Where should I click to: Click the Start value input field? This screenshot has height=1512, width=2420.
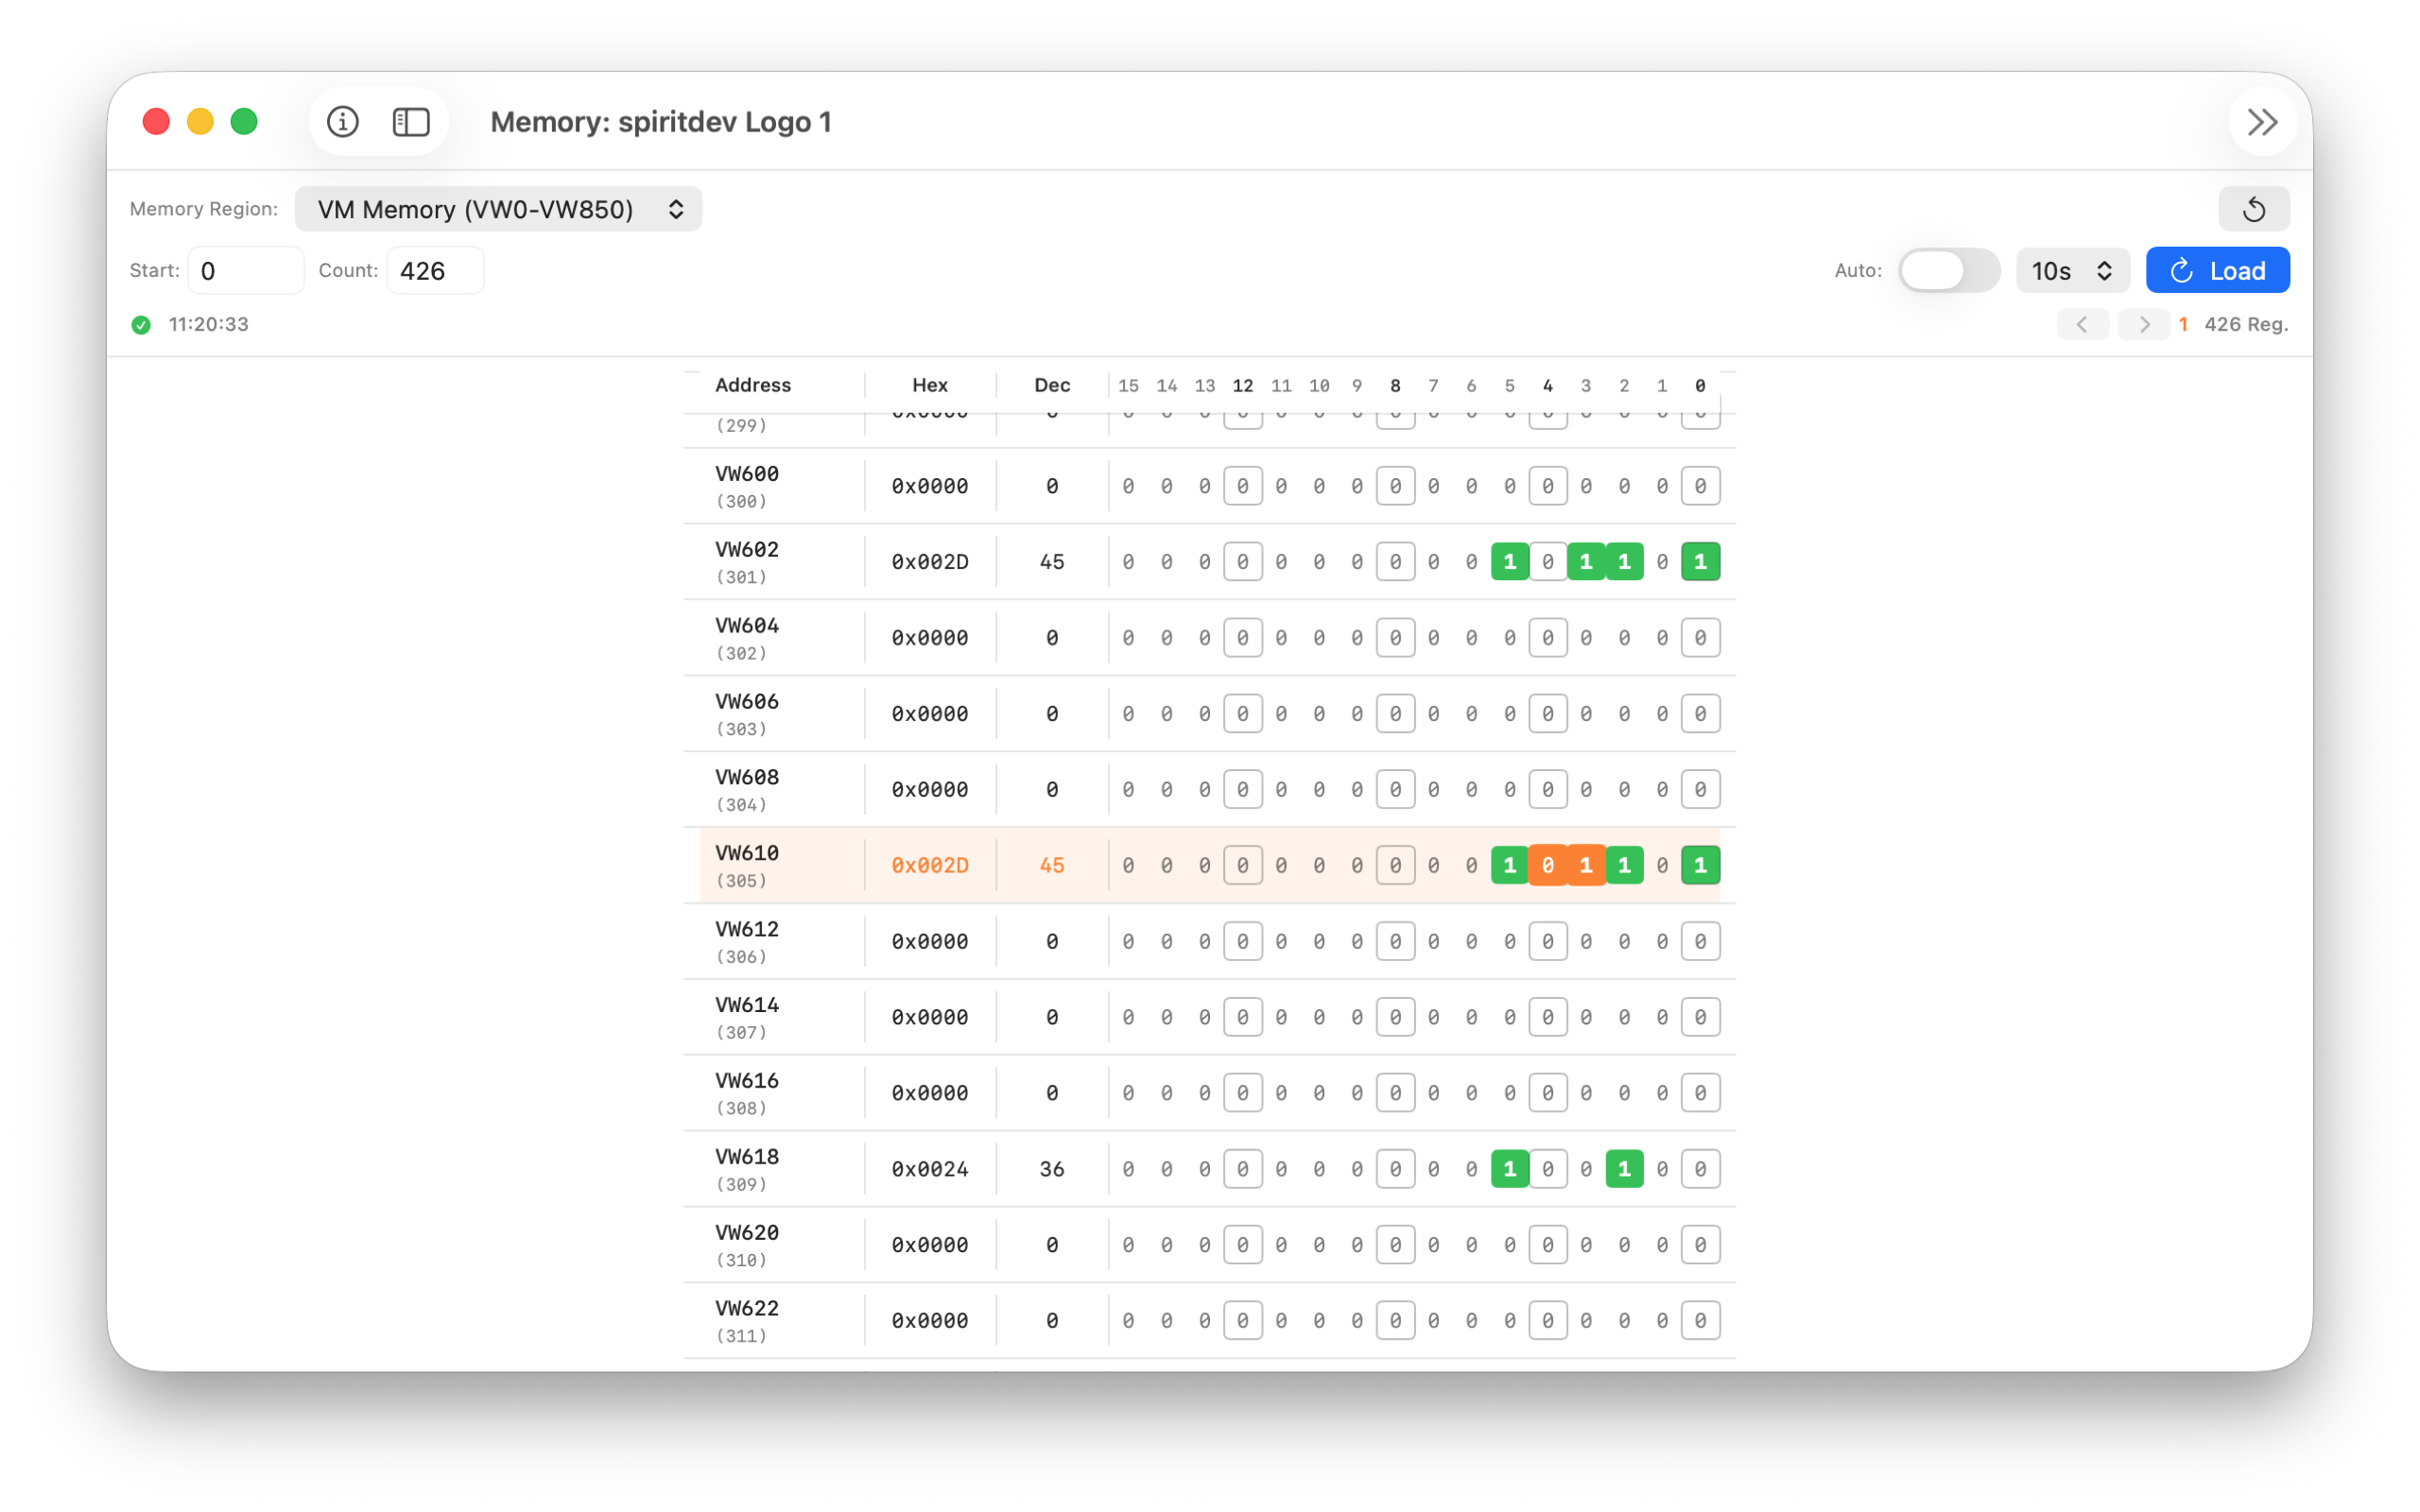245,270
